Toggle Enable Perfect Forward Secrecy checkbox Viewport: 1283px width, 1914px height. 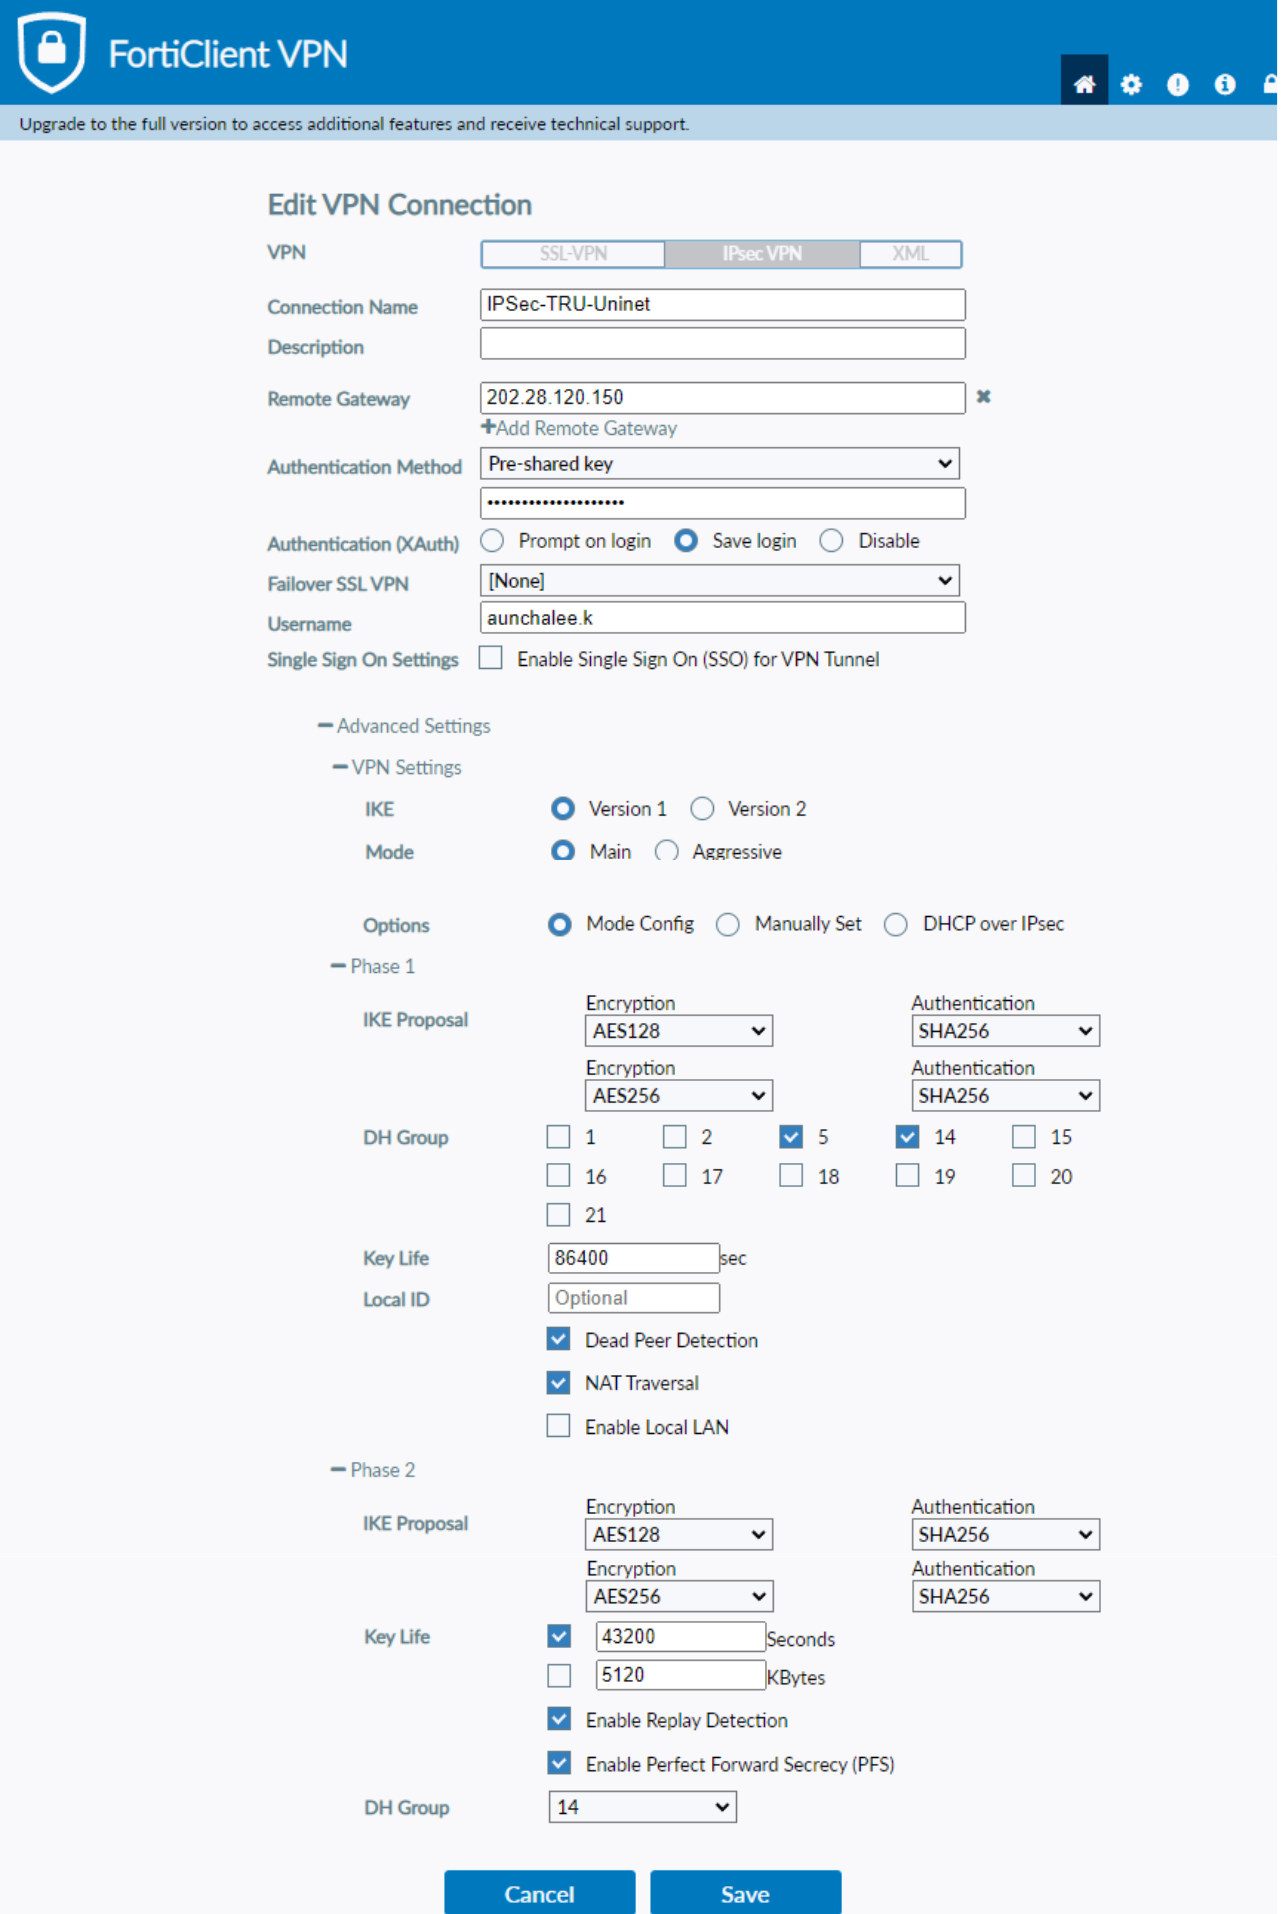coord(560,1763)
